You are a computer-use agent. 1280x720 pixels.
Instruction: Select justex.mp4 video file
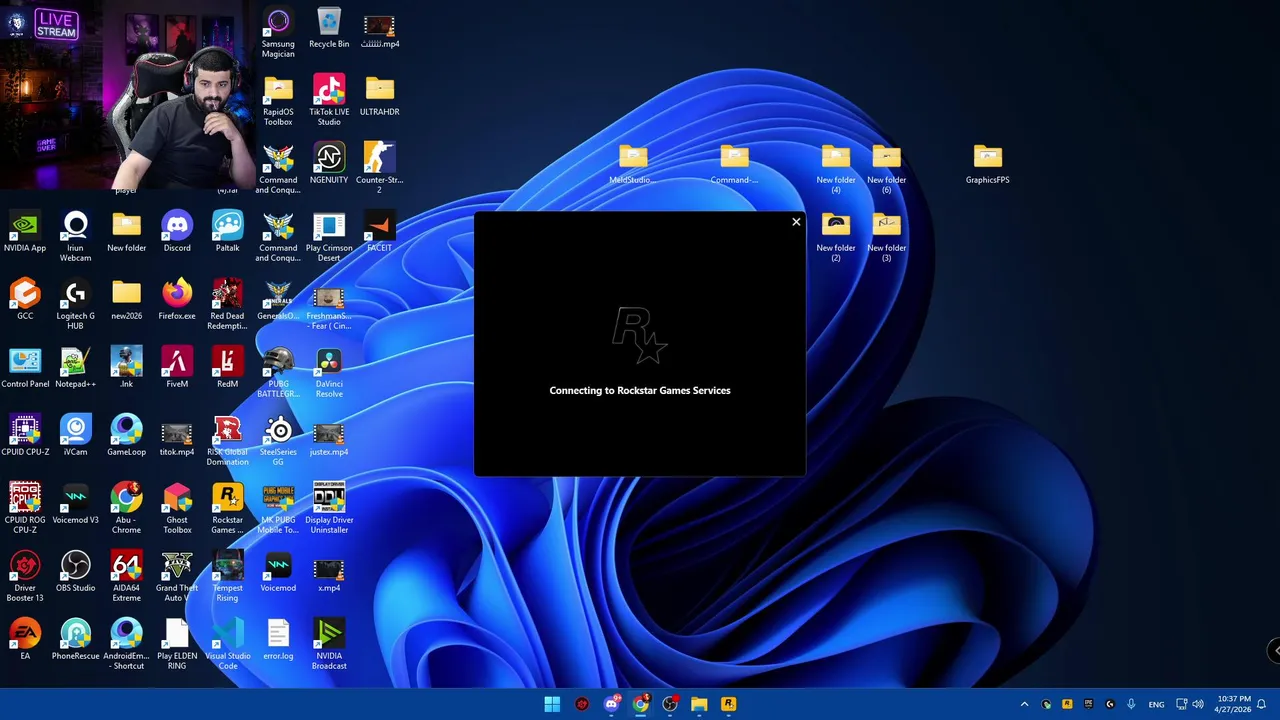[329, 436]
